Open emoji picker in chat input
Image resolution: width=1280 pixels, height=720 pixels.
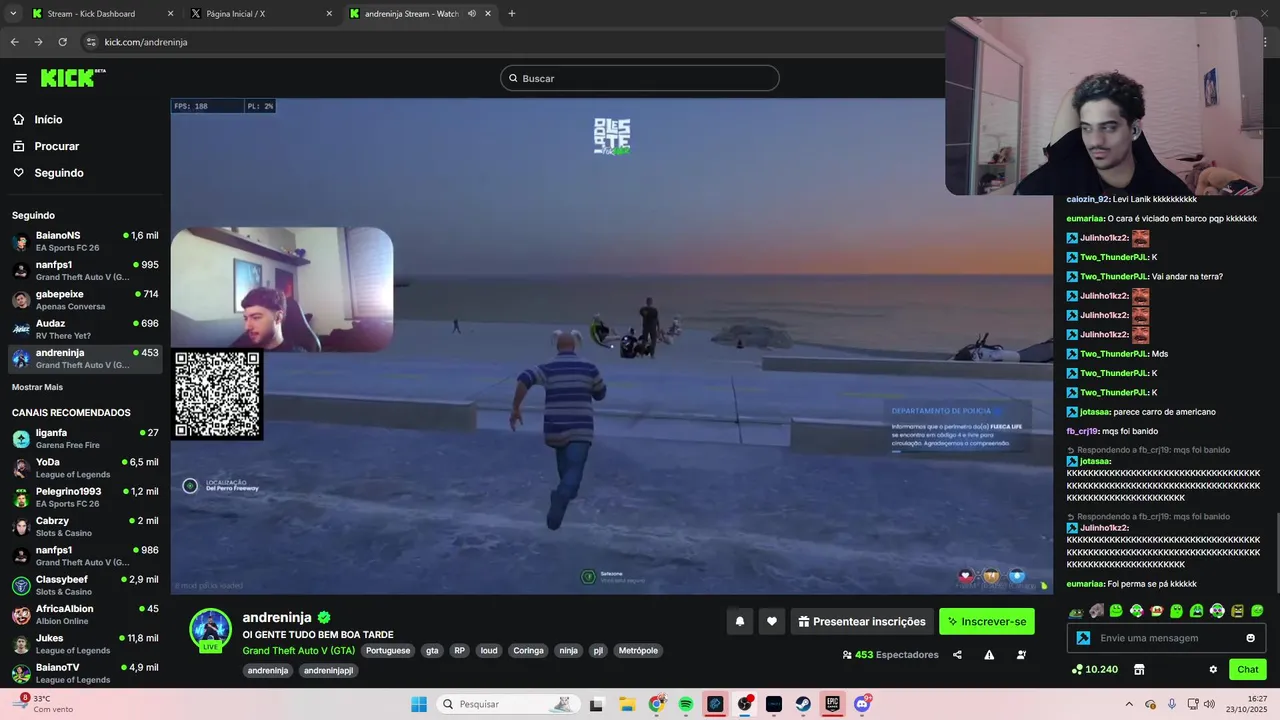pos(1251,638)
